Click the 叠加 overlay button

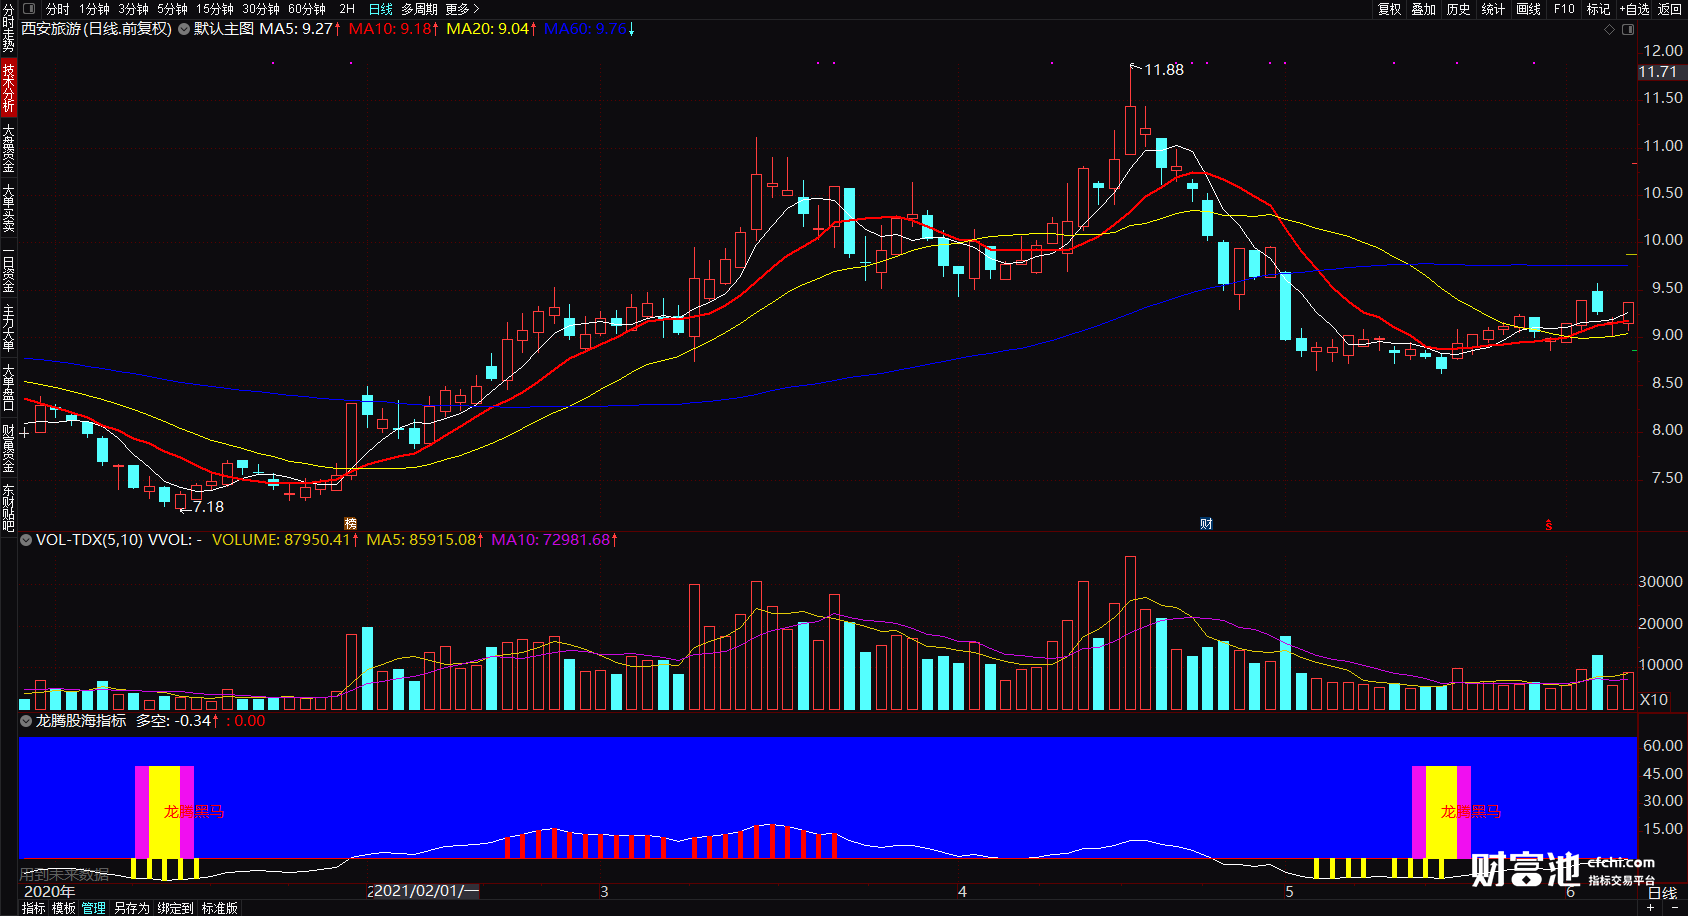(x=1424, y=8)
